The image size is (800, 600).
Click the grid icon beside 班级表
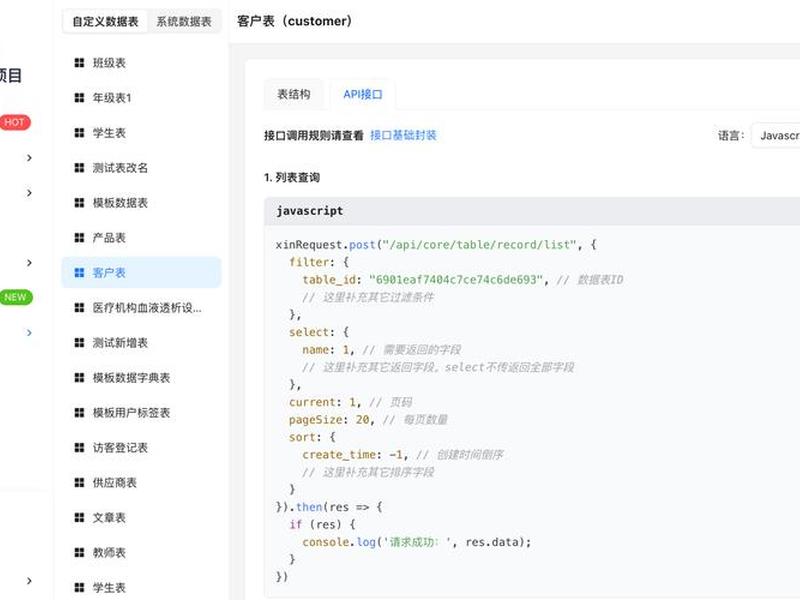pos(79,63)
